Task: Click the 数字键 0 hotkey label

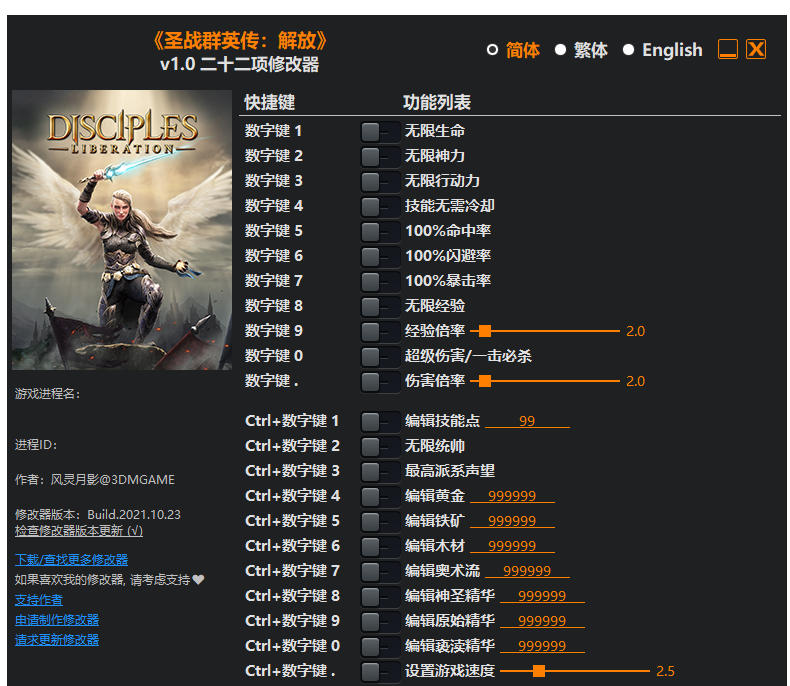Action: [x=274, y=356]
